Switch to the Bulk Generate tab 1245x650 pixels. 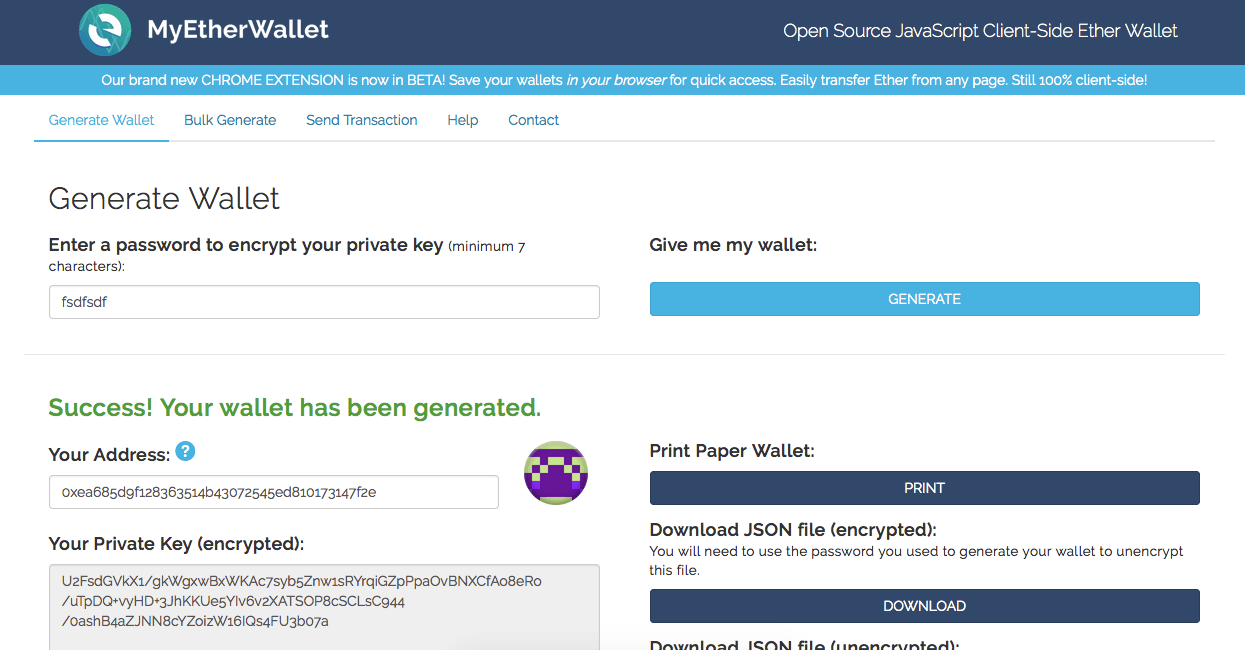pyautogui.click(x=229, y=120)
